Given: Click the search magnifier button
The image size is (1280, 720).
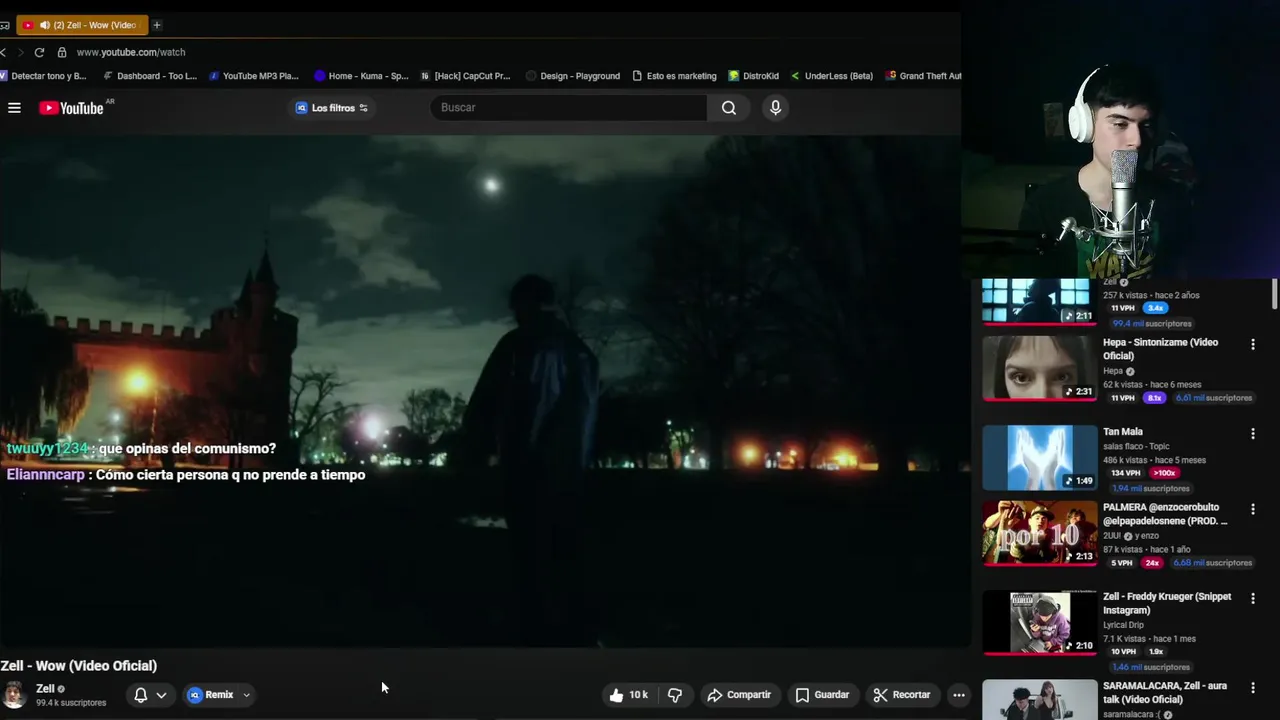Looking at the screenshot, I should pyautogui.click(x=729, y=108).
